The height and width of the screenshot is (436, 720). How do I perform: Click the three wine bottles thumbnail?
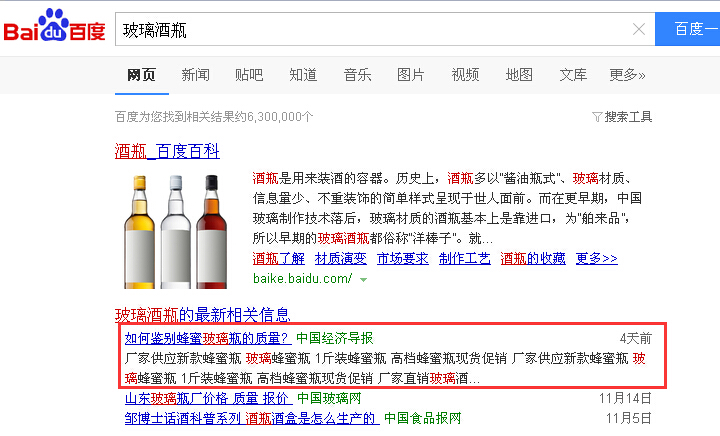(x=175, y=231)
